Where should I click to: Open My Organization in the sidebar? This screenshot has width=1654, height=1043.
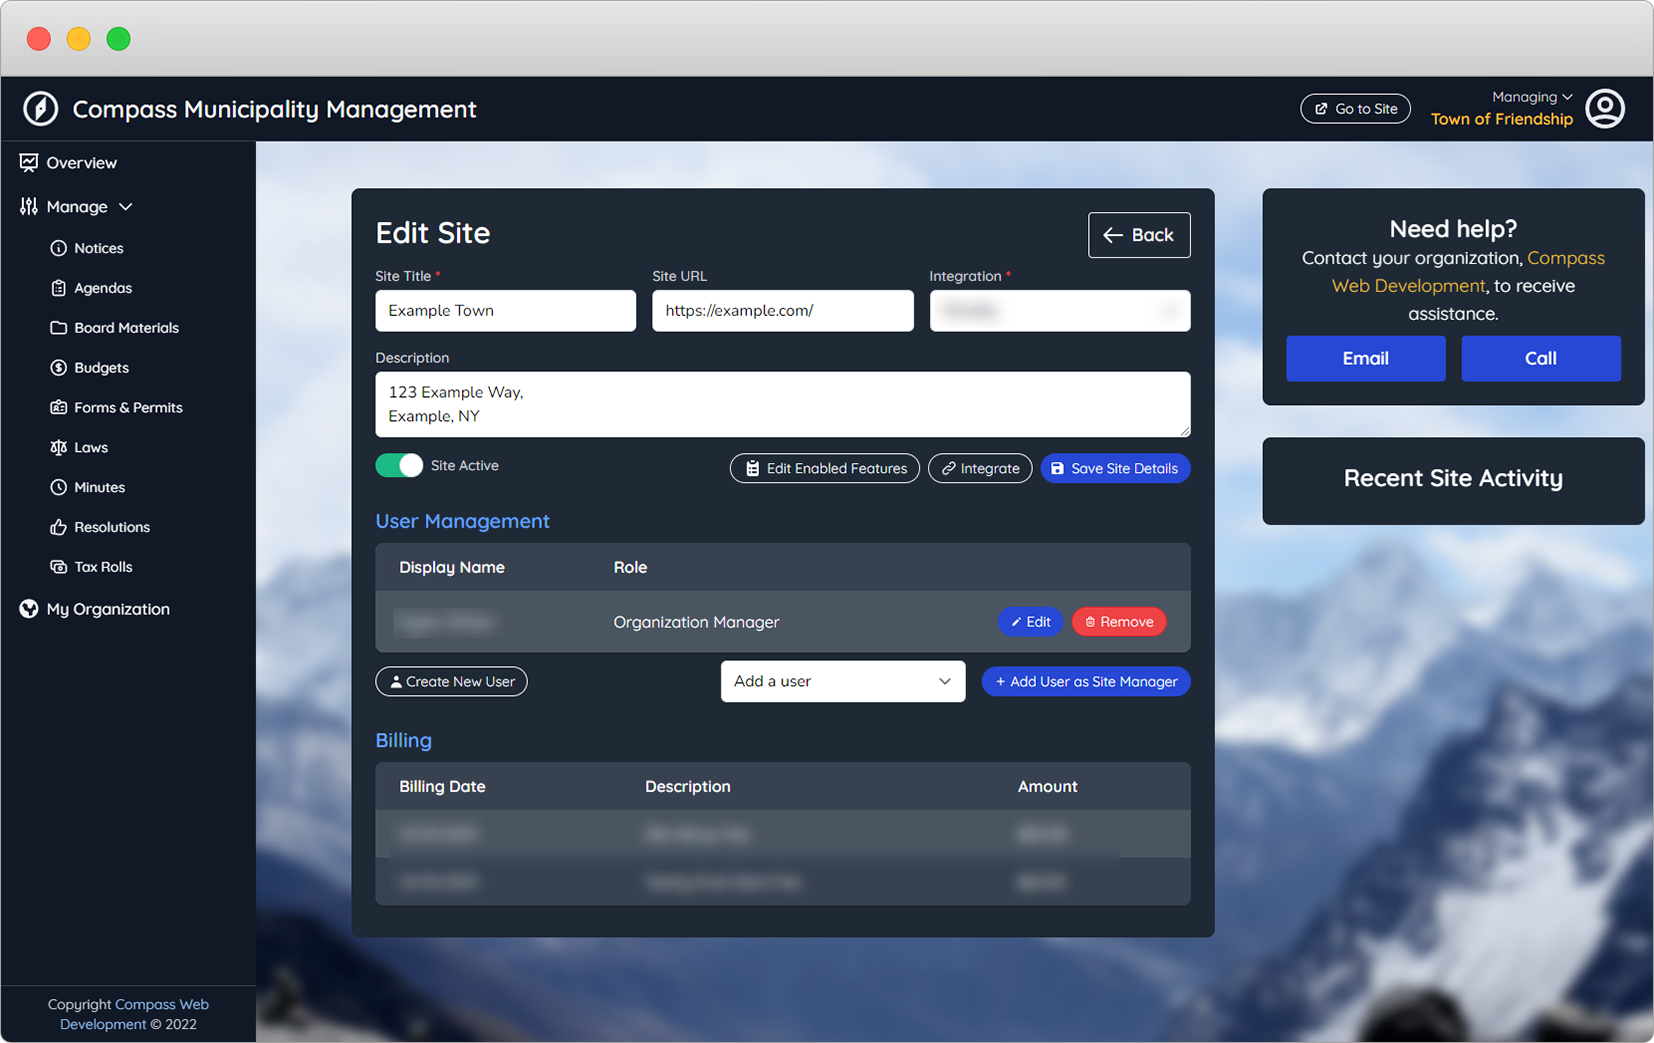click(107, 609)
